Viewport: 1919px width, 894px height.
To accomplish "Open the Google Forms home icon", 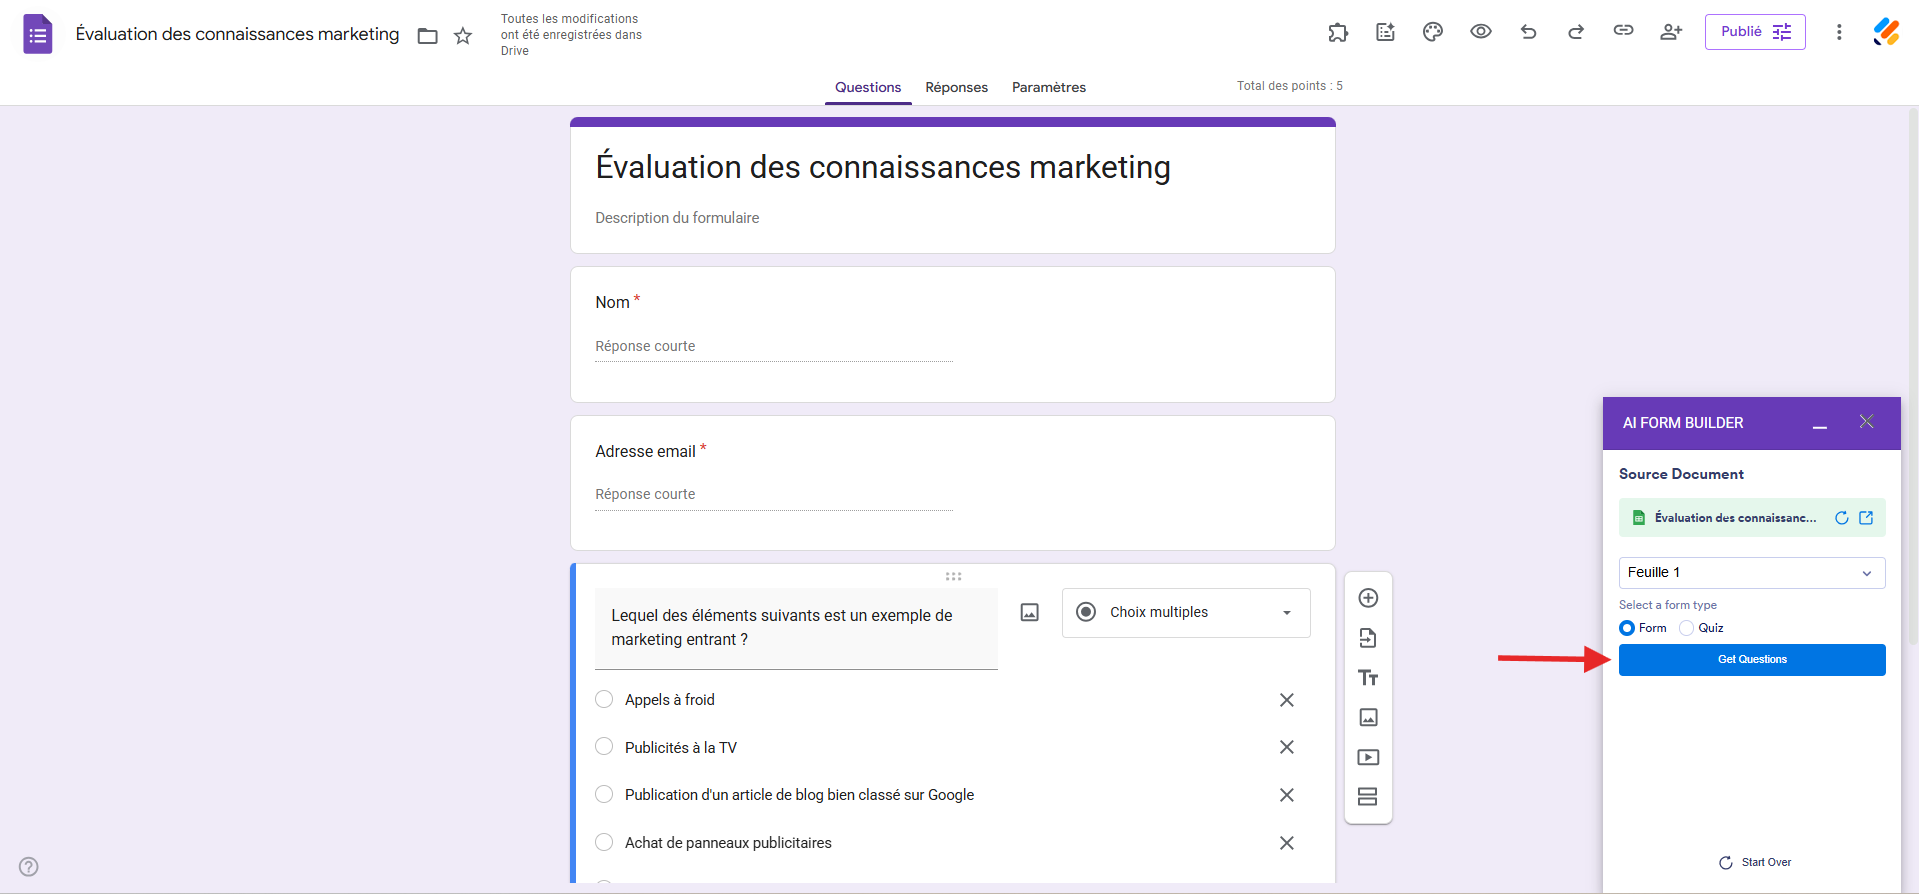I will 37,34.
